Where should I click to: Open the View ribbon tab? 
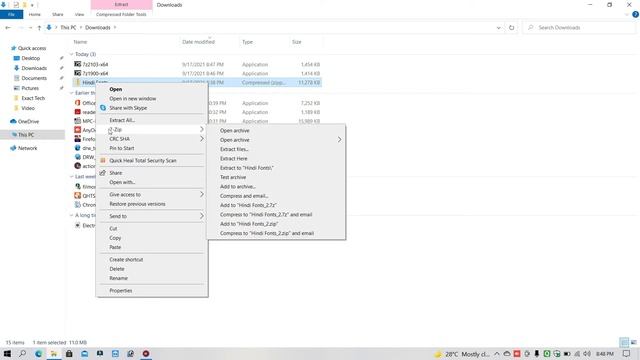(x=79, y=14)
